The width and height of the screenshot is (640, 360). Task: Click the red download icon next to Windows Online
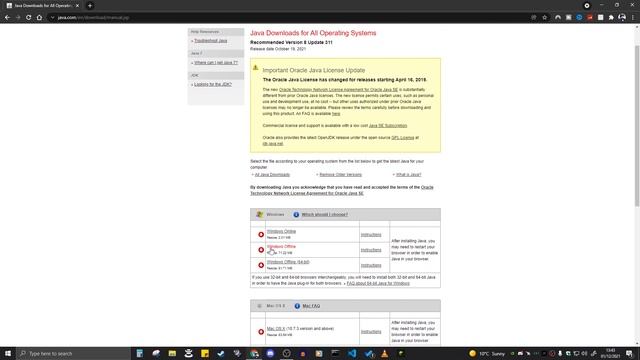coord(261,235)
